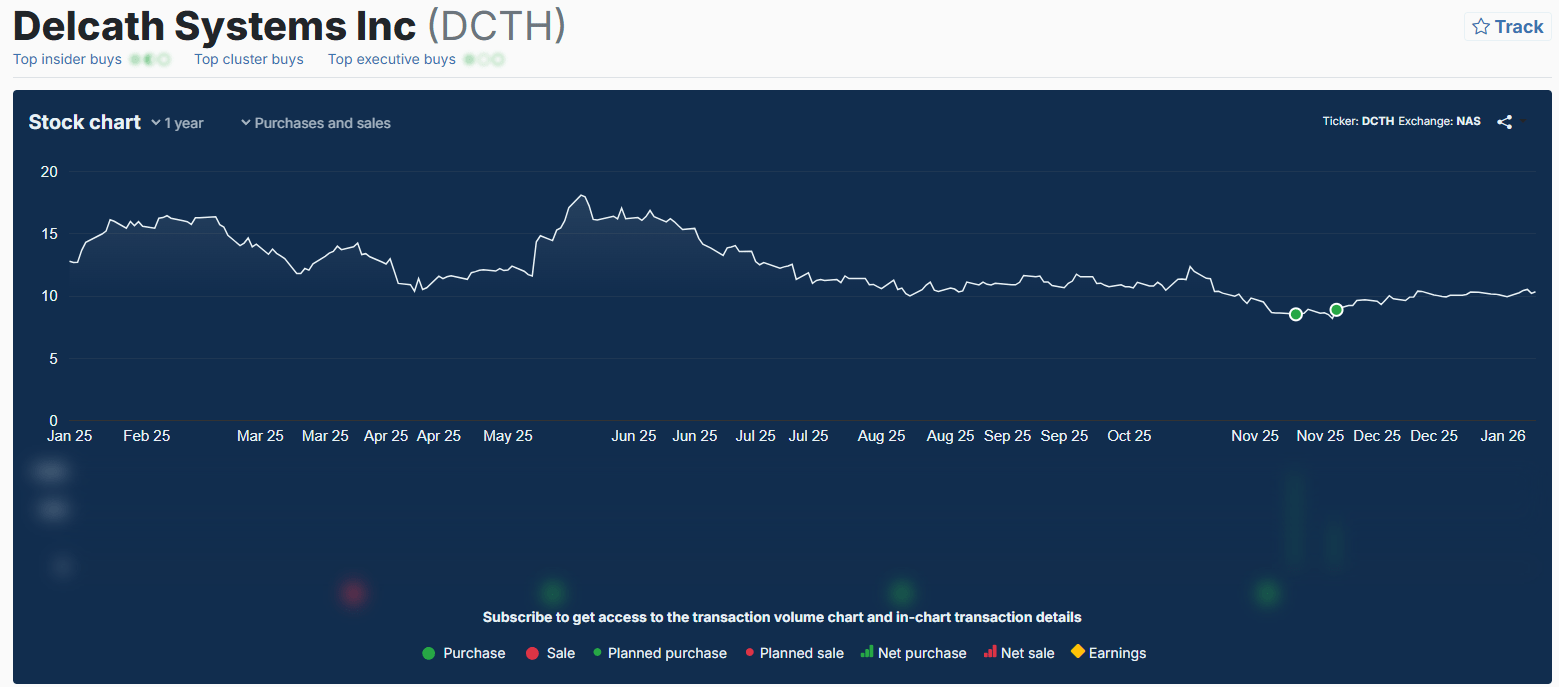Click the share icon near the exchange label
The width and height of the screenshot is (1559, 687).
(1504, 122)
